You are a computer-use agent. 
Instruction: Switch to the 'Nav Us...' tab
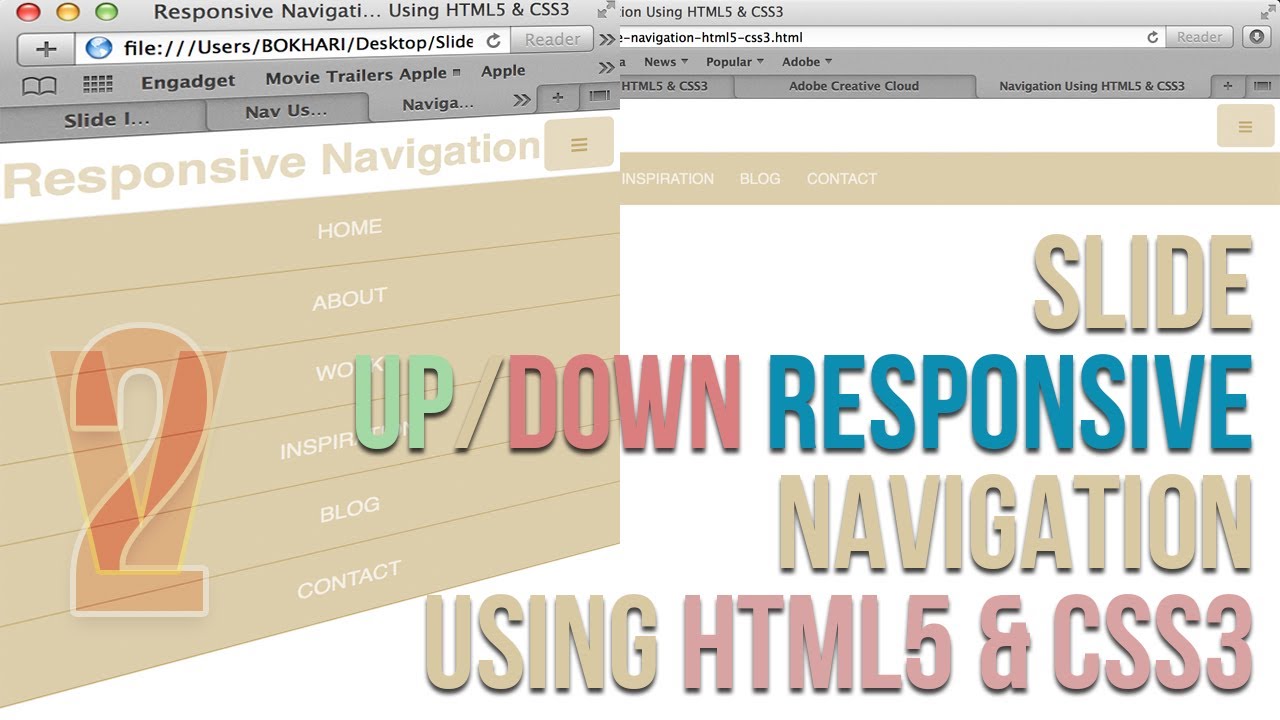pyautogui.click(x=287, y=109)
